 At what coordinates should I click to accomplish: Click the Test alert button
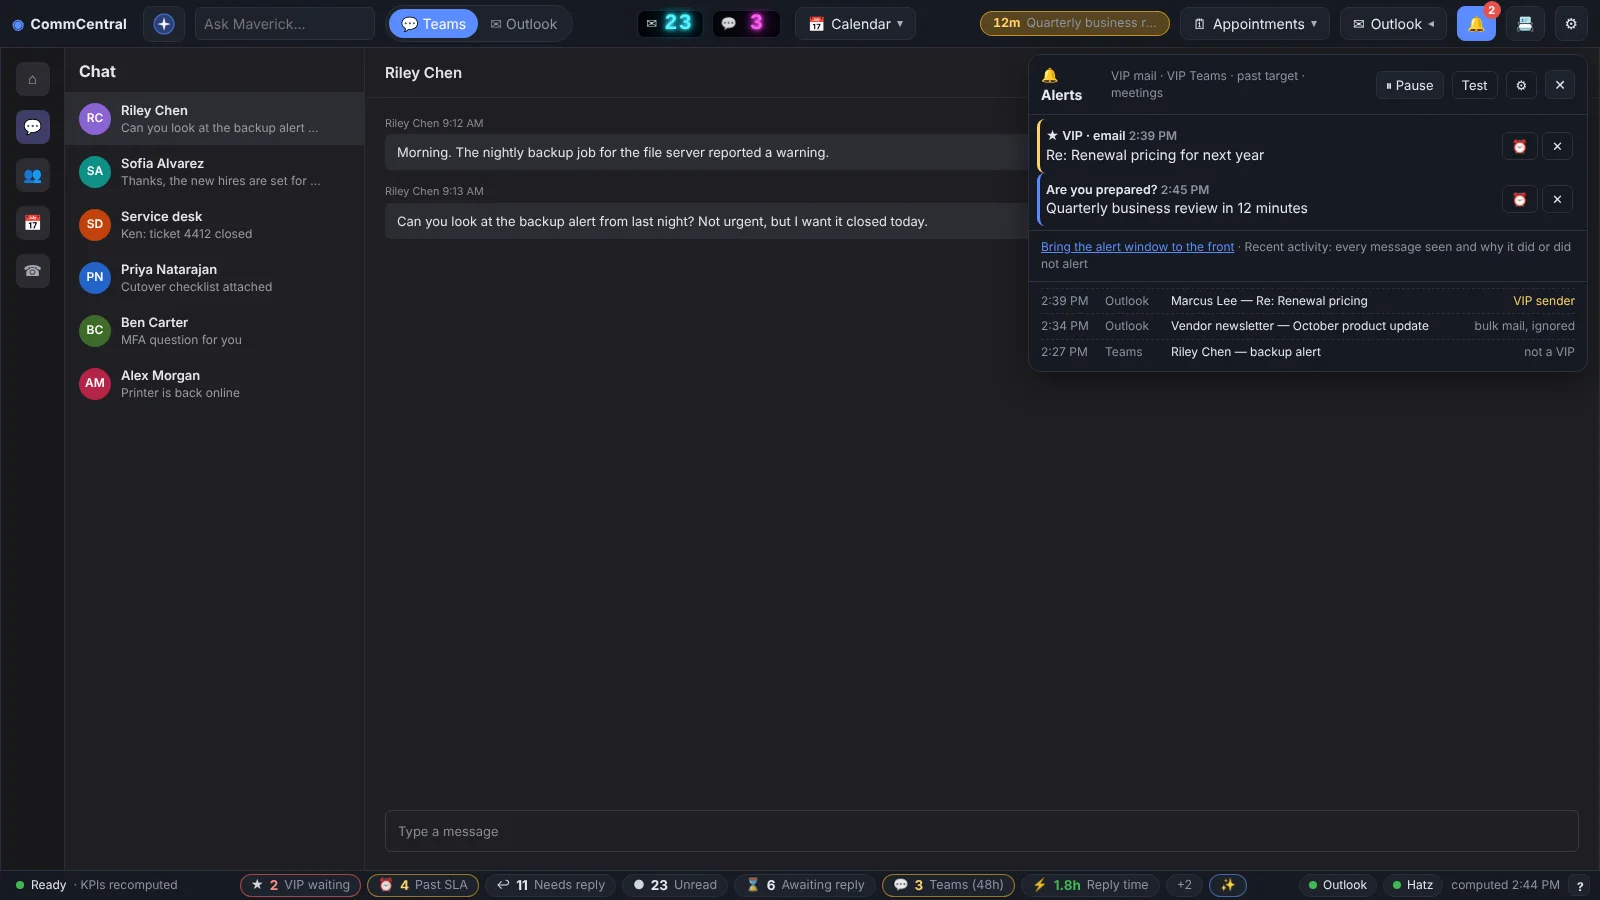click(x=1474, y=85)
